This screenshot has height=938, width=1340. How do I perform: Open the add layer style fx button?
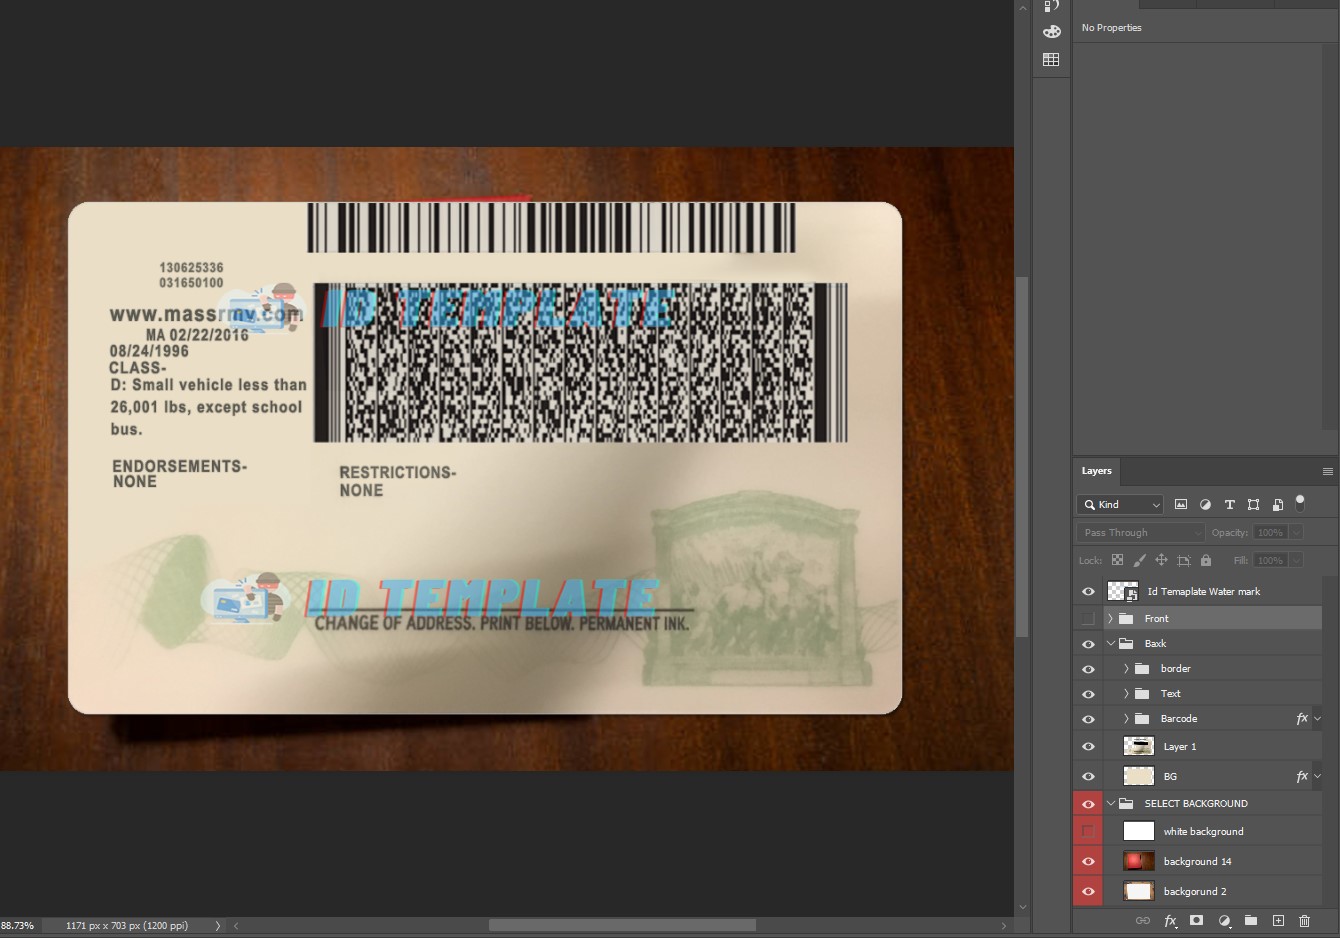[1170, 921]
